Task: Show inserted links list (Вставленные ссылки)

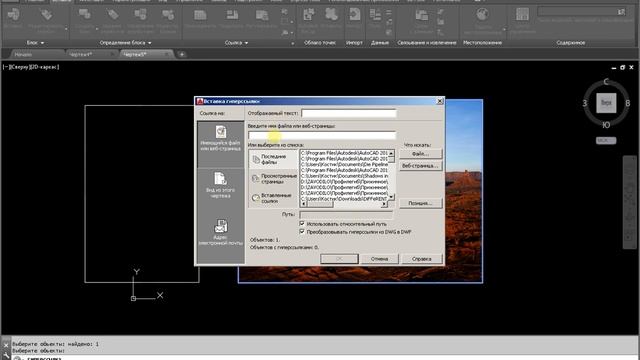Action: pyautogui.click(x=273, y=198)
